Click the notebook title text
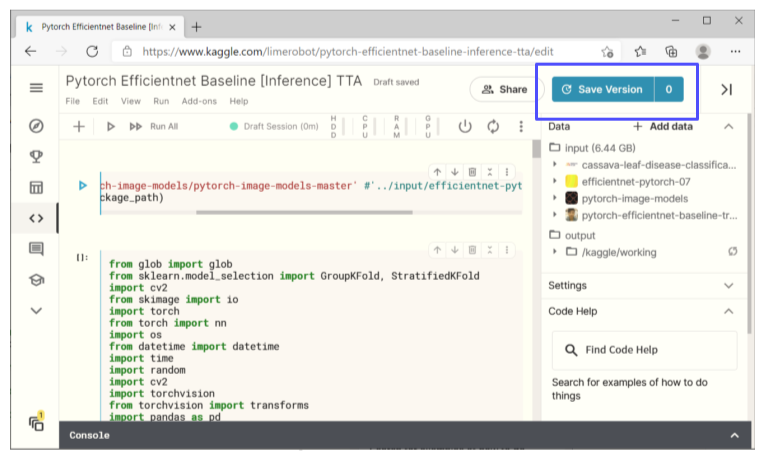Image resolution: width=767 pixels, height=460 pixels. 214,81
